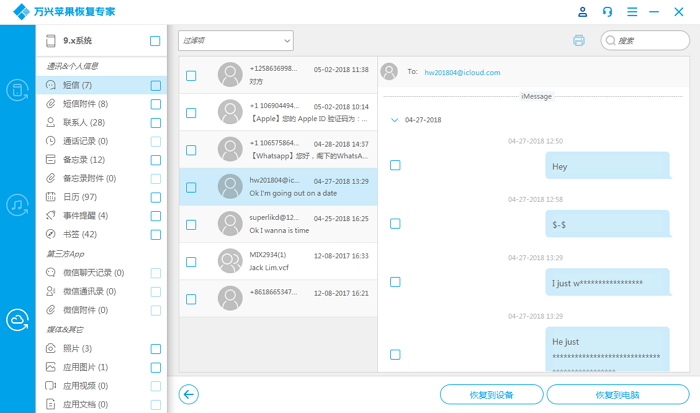Image resolution: width=700 pixels, height=413 pixels.
Task: Toggle the 9.x系统 select-all checkbox
Action: click(x=155, y=41)
